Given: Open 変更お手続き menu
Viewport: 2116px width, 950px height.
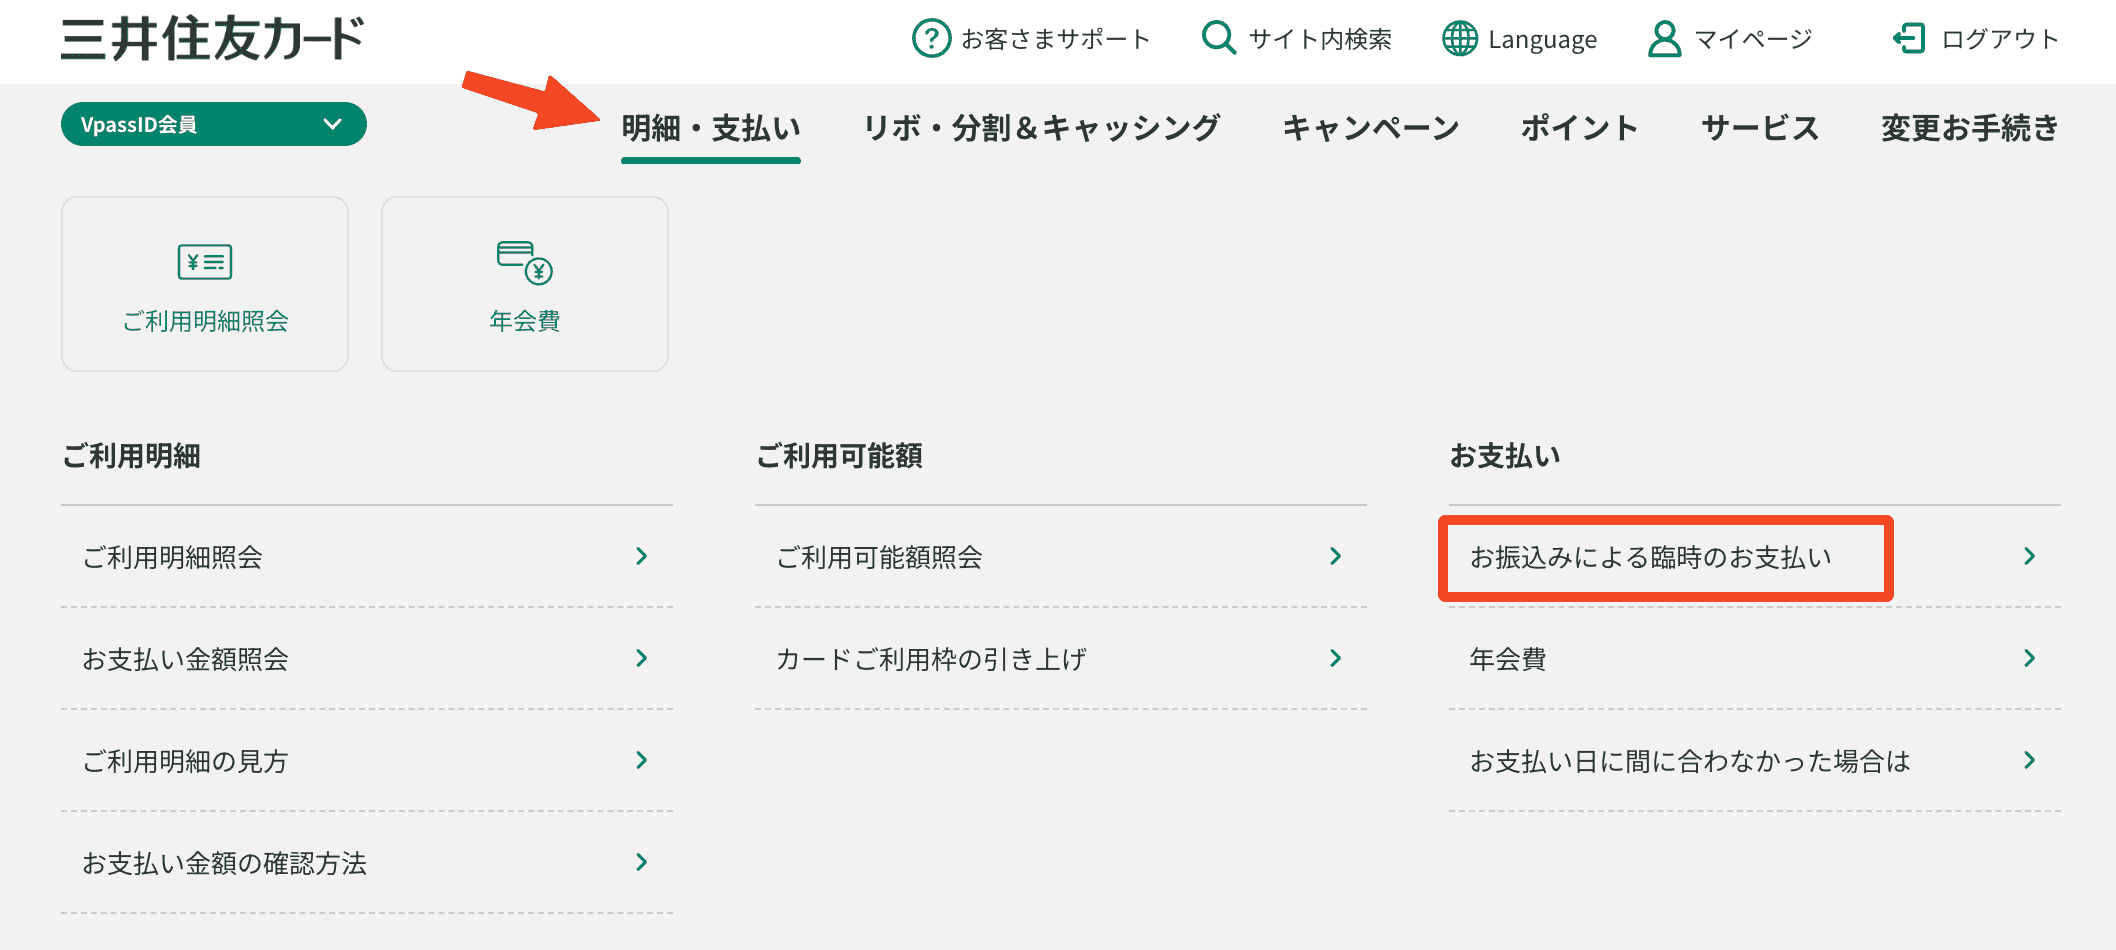Looking at the screenshot, I should pyautogui.click(x=1969, y=128).
